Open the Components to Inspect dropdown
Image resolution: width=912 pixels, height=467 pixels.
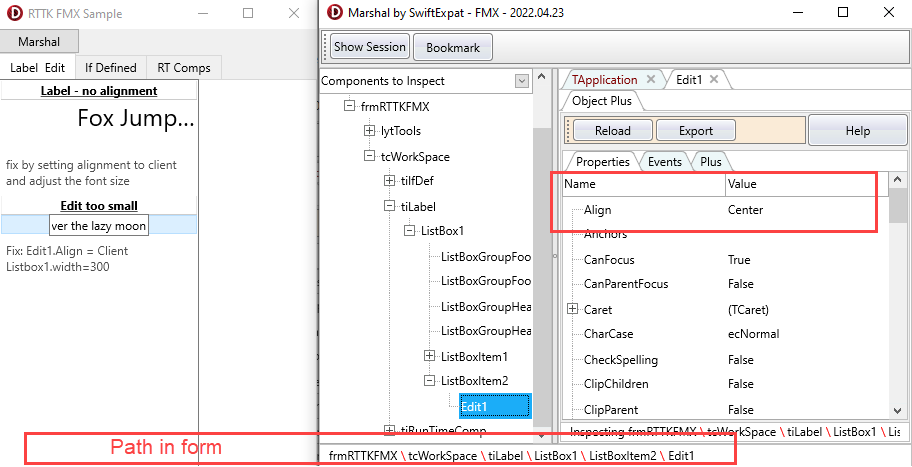tap(522, 81)
